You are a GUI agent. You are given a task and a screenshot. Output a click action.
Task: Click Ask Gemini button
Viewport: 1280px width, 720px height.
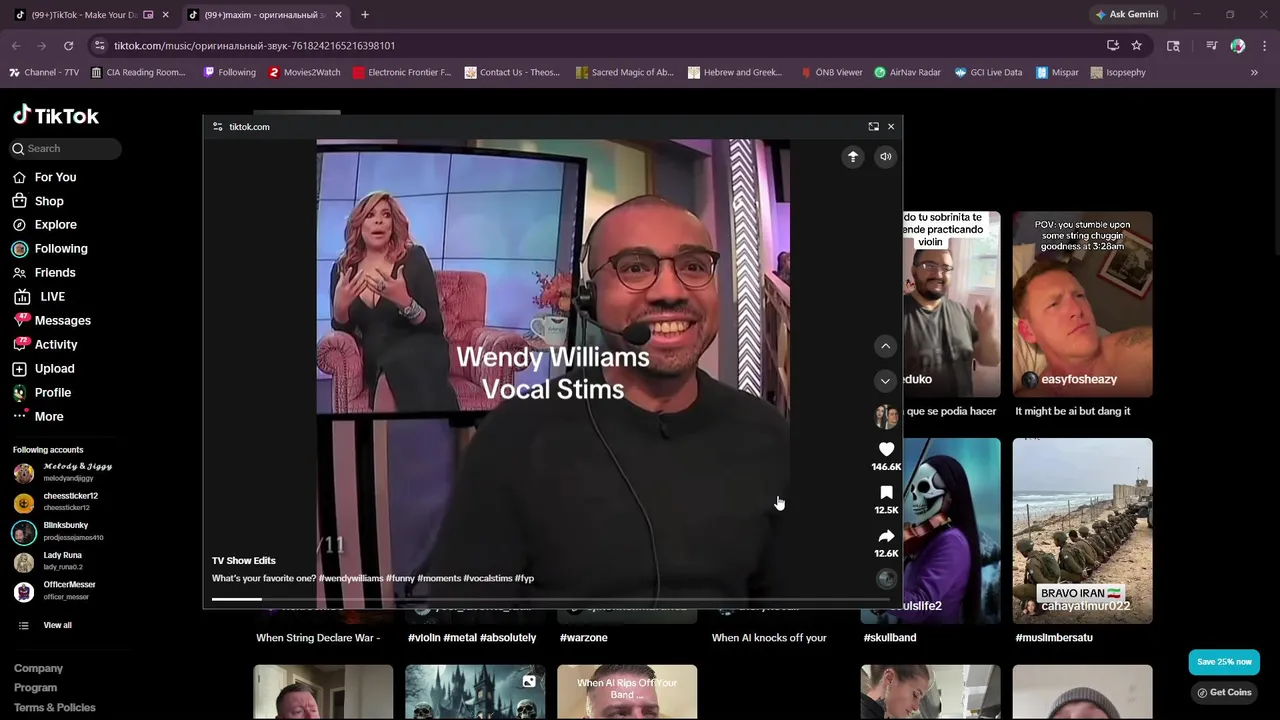pos(1126,15)
